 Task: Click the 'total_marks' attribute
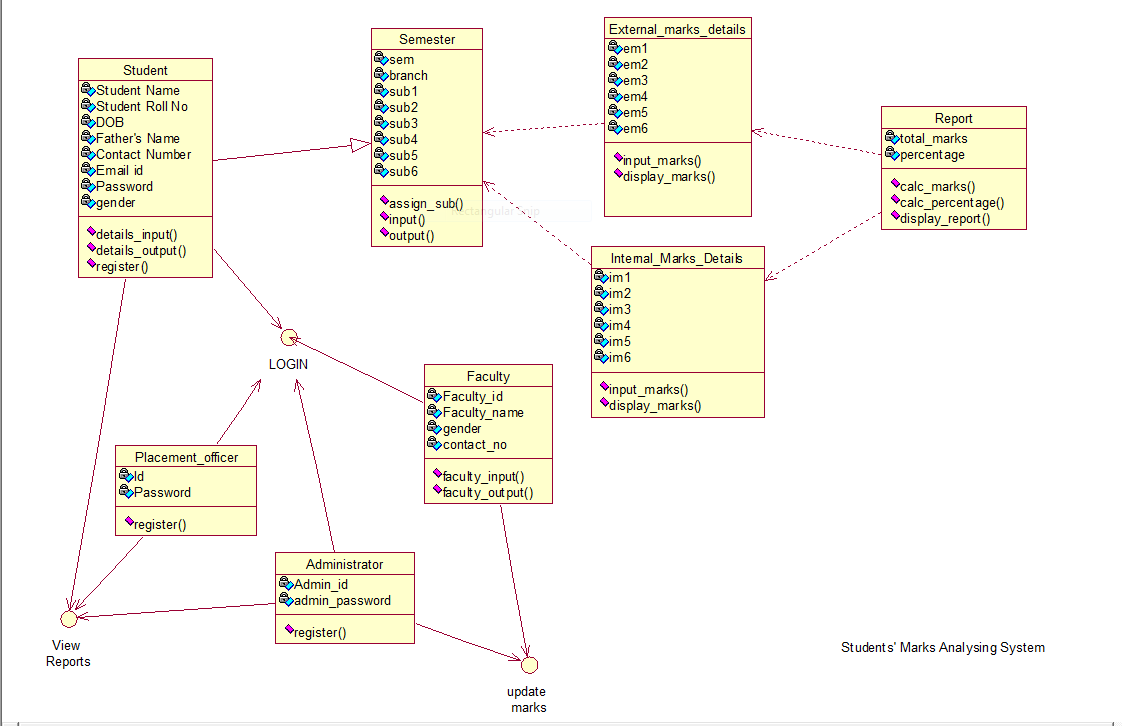(x=933, y=139)
